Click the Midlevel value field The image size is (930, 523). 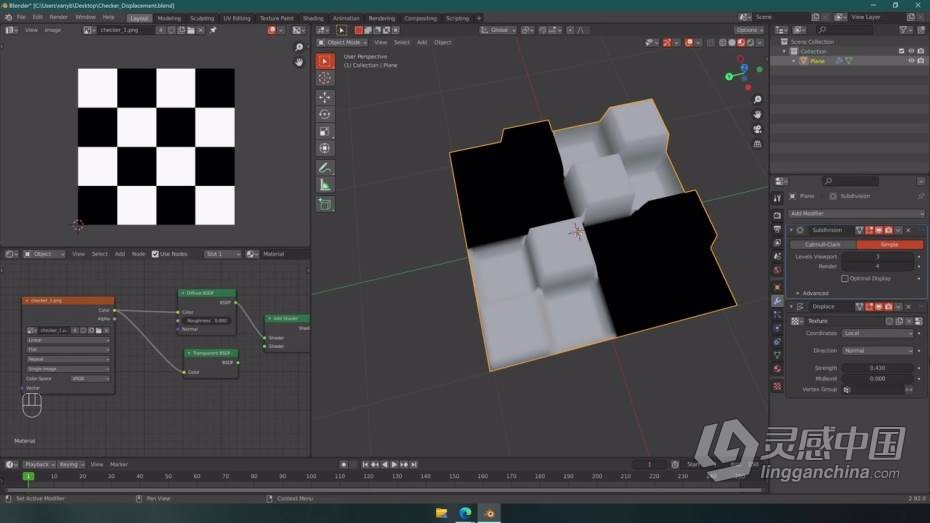[x=878, y=378]
